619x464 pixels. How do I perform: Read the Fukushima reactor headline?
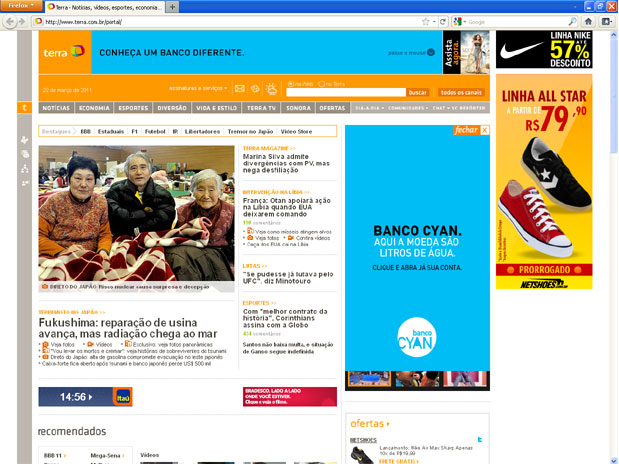pos(128,328)
